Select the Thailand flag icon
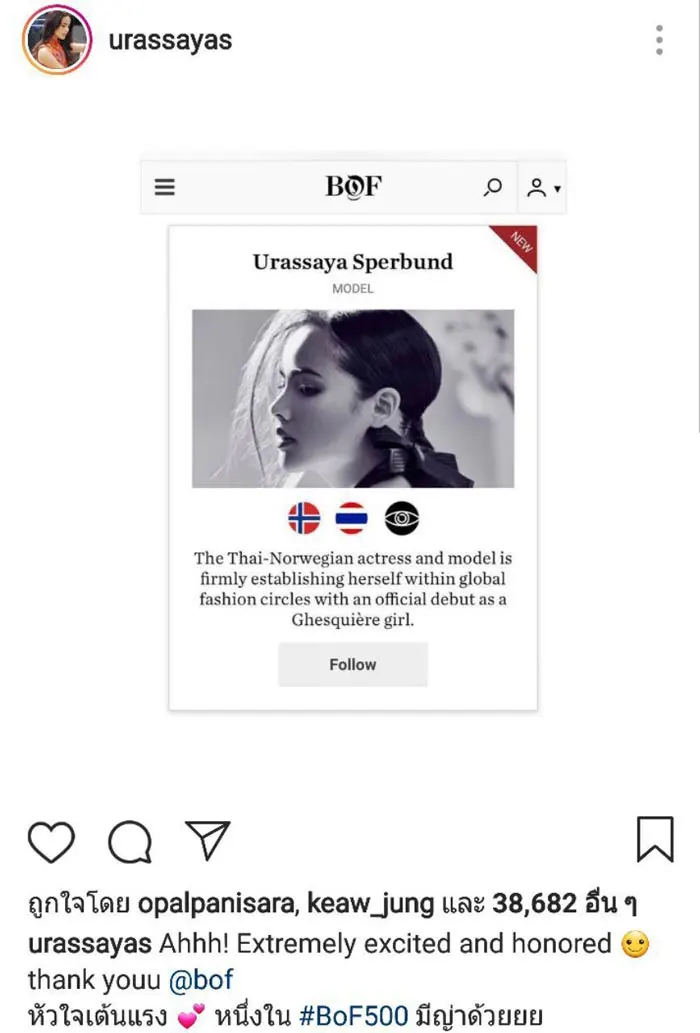Viewport: 700px width, 1033px height. click(352, 518)
